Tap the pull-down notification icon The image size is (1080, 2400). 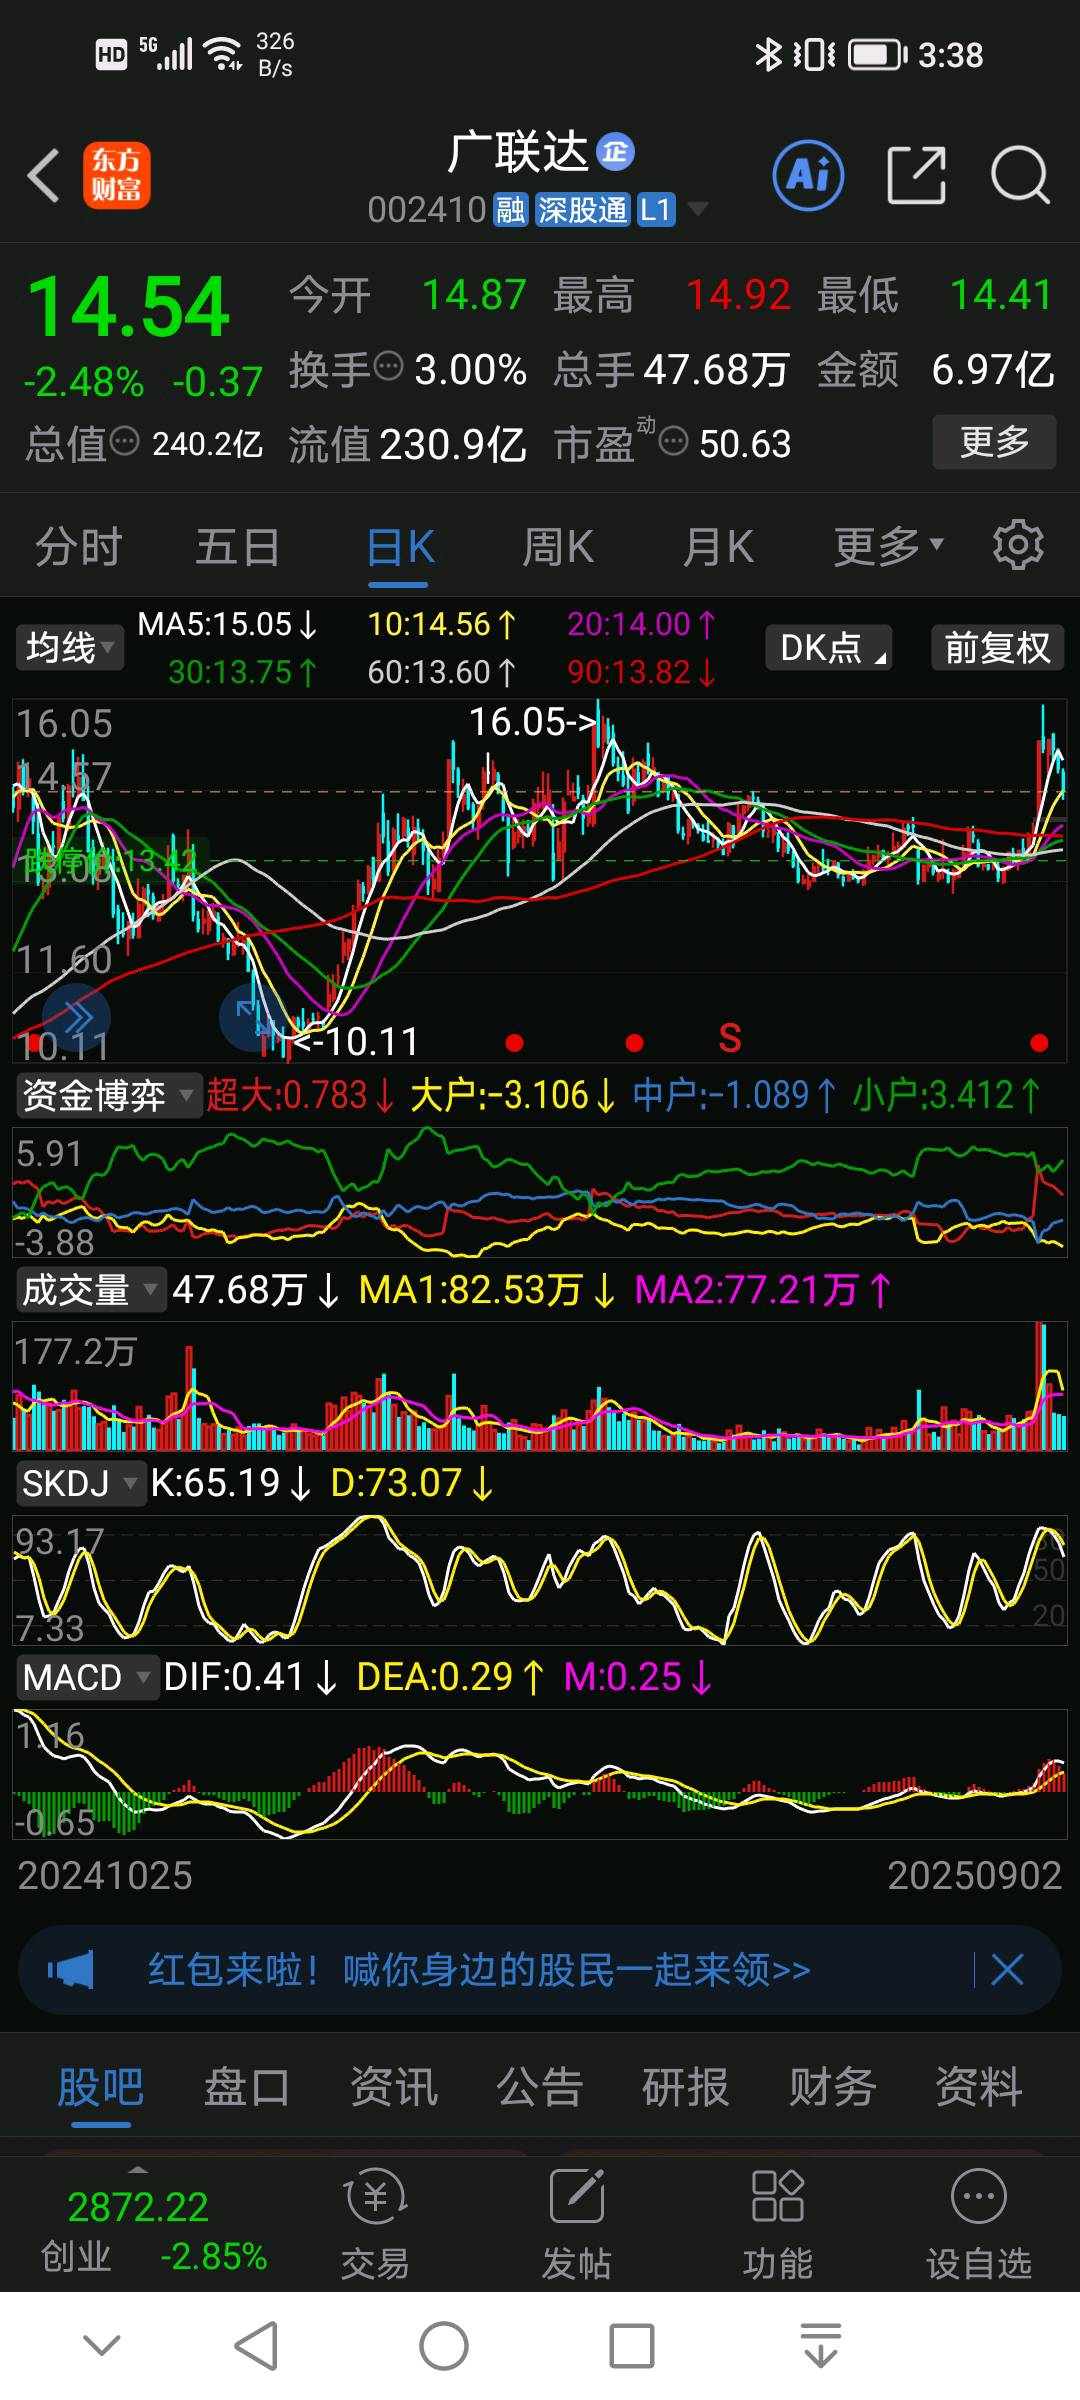click(x=820, y=2345)
